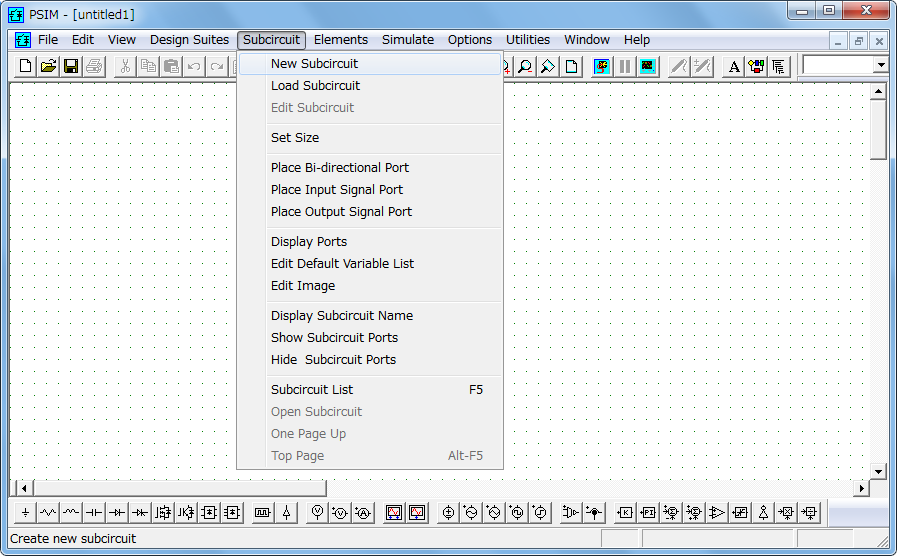897x556 pixels.
Task: Select the proportional block K icon
Action: [x=625, y=513]
